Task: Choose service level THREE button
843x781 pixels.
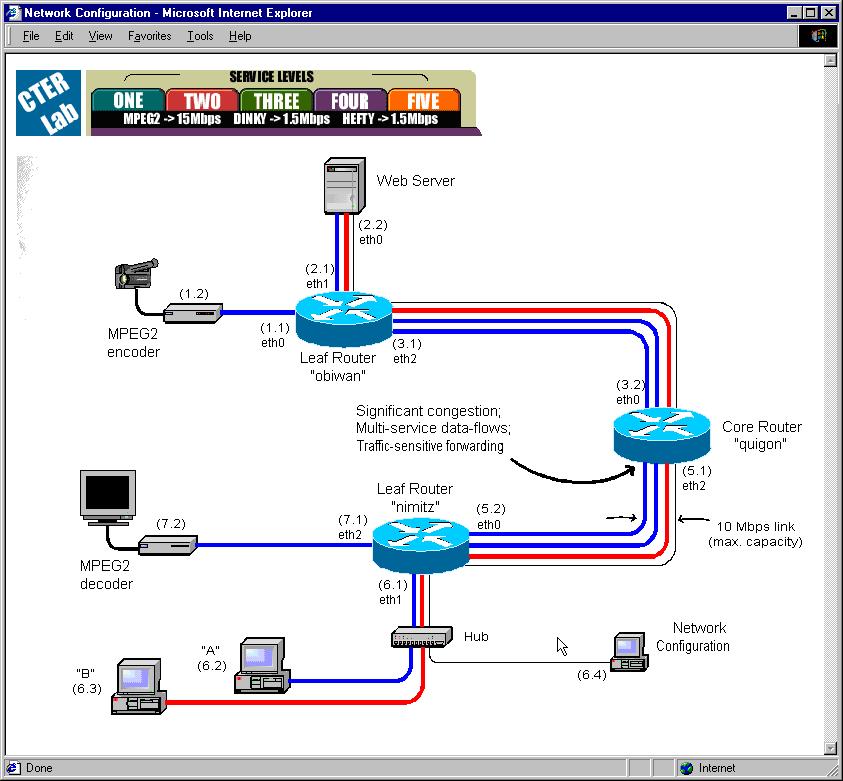Action: click(x=276, y=100)
